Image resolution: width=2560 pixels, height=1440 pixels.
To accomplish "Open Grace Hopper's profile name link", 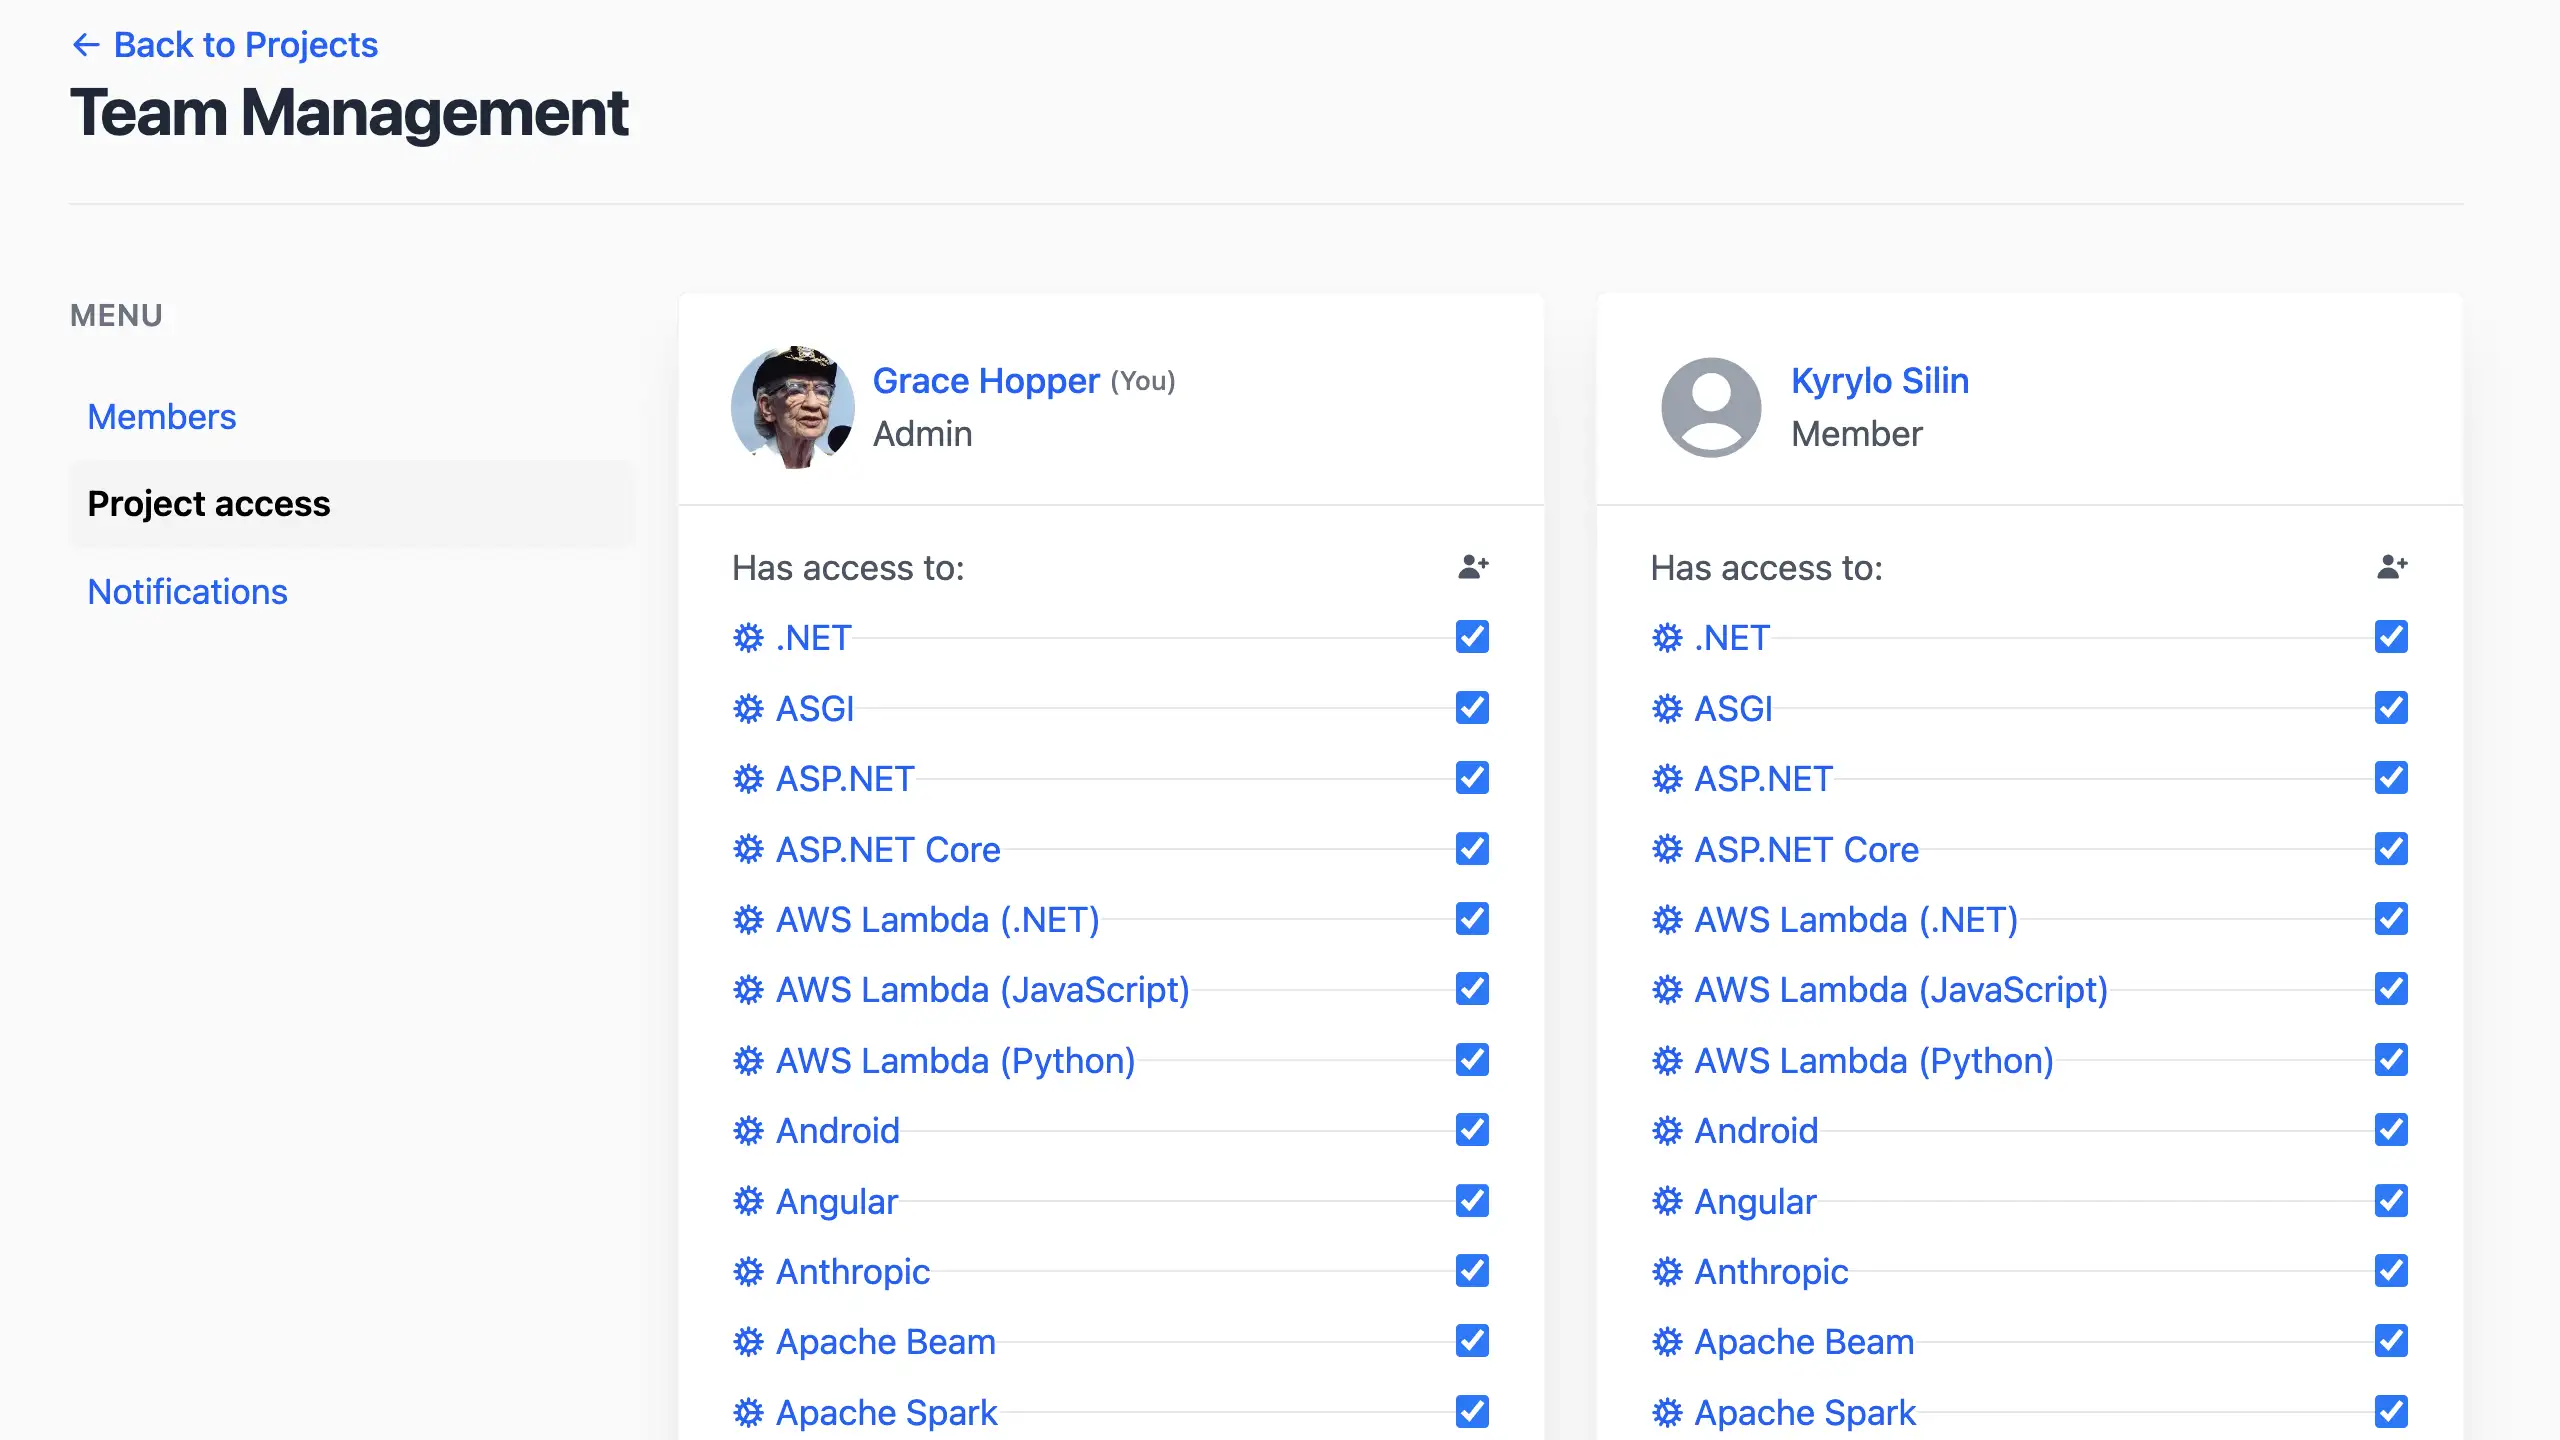I will coord(986,381).
